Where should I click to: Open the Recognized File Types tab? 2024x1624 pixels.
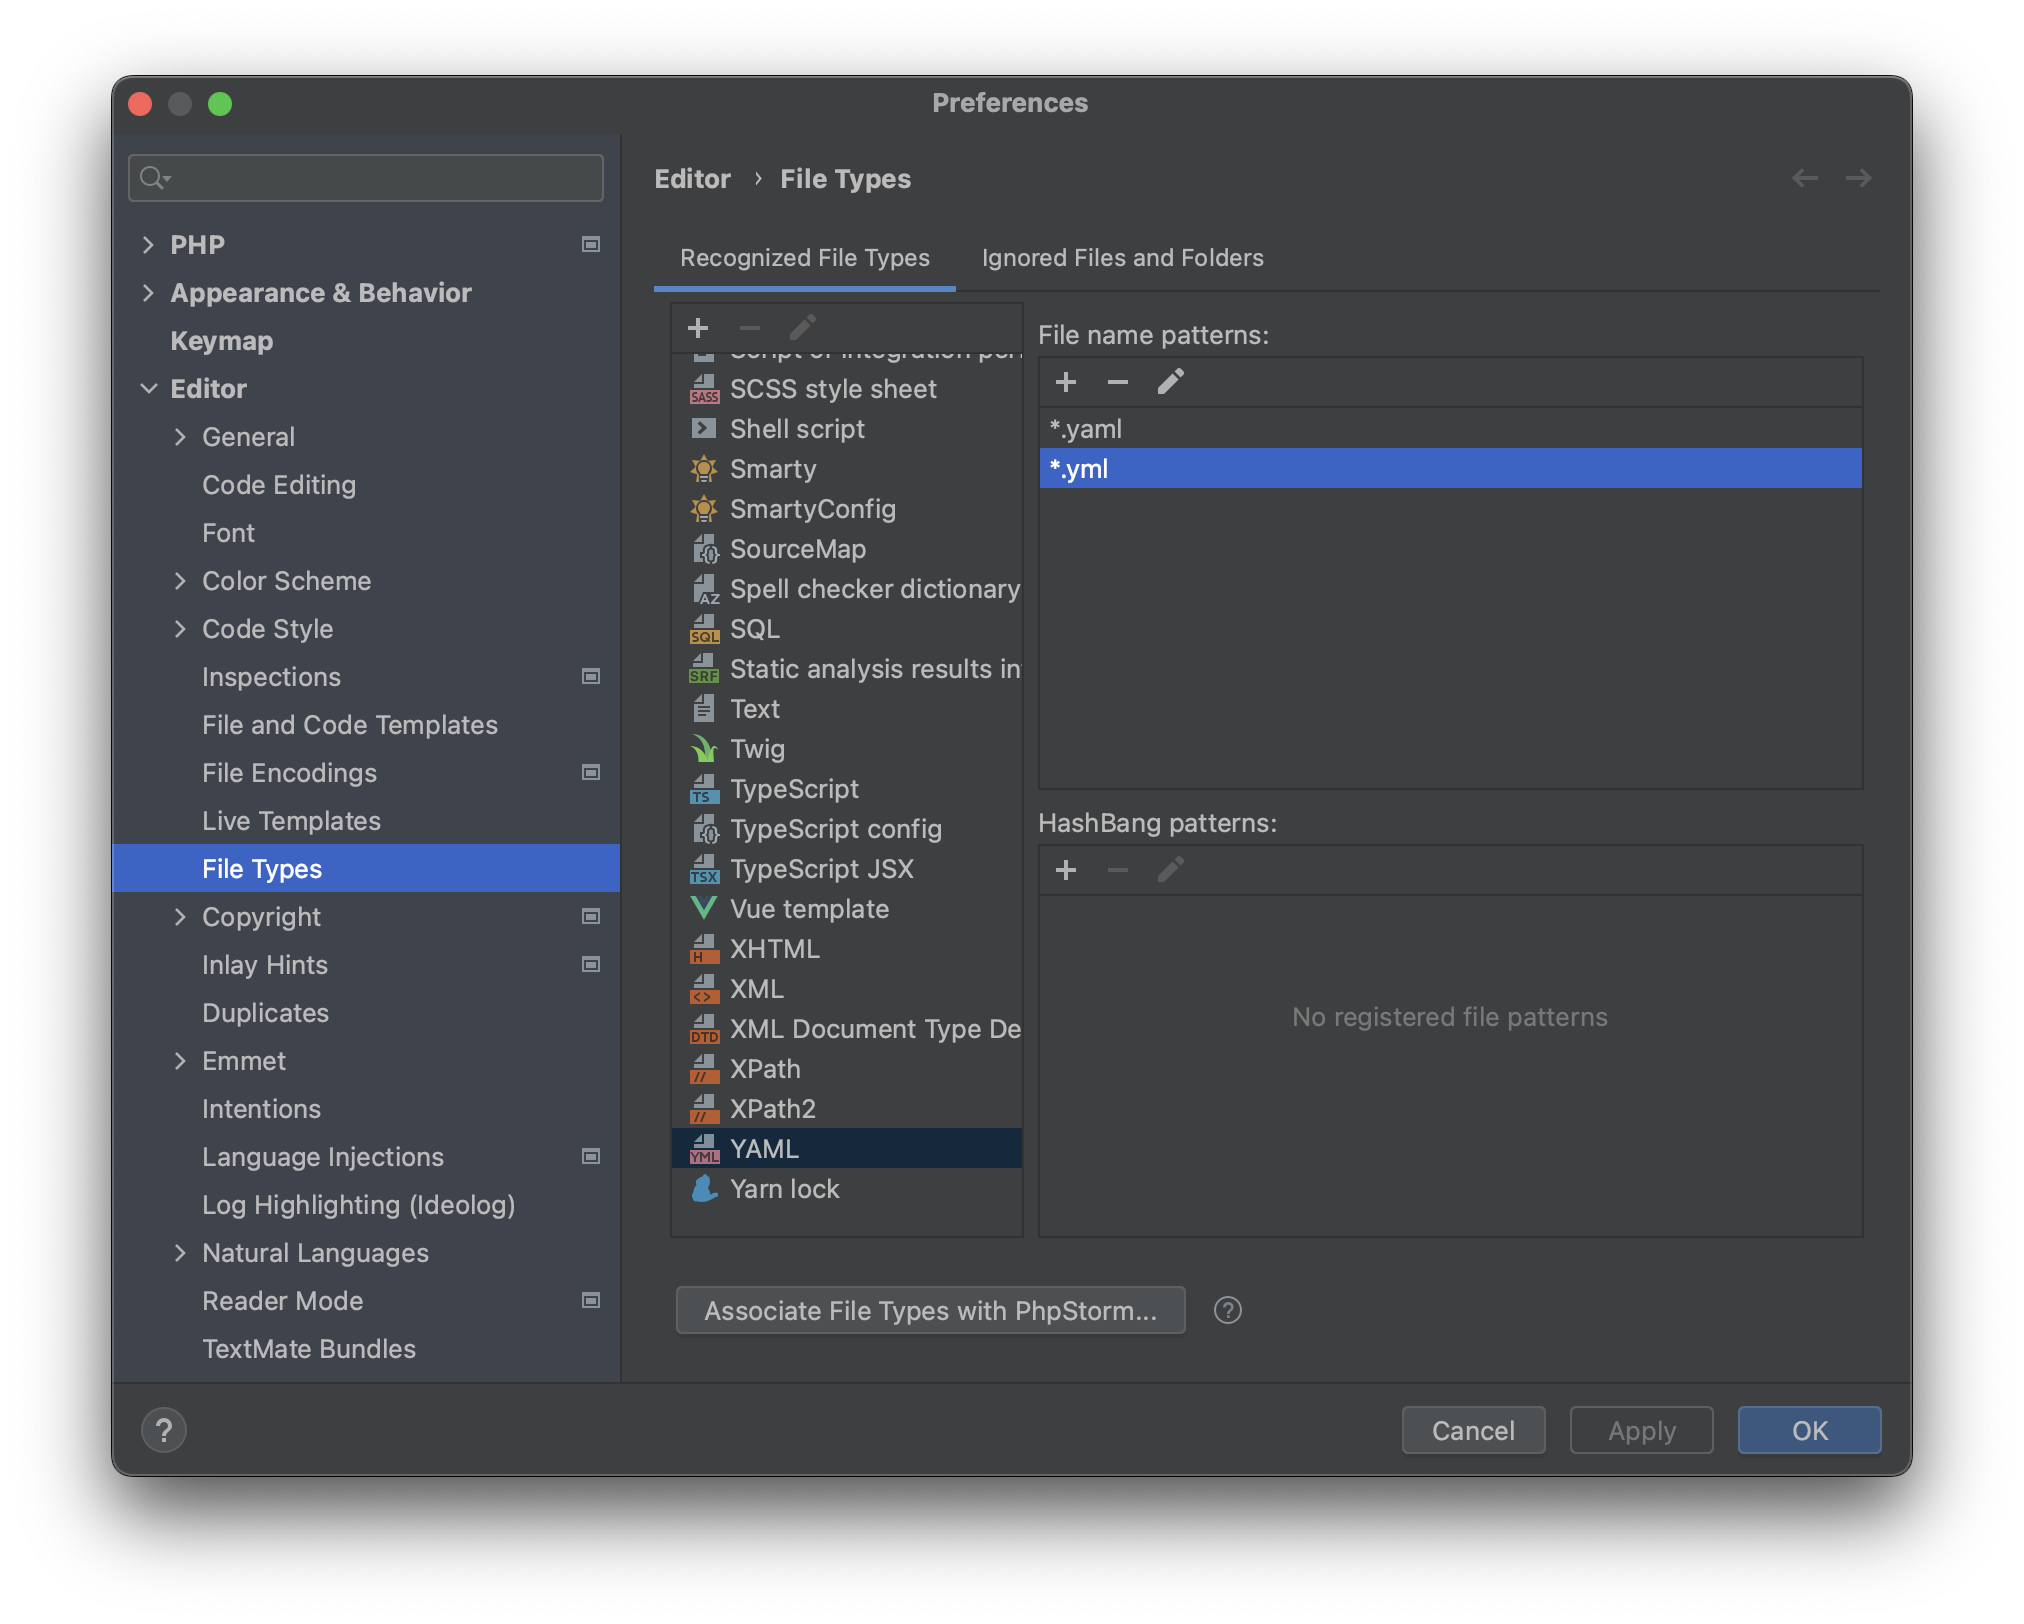pos(804,258)
